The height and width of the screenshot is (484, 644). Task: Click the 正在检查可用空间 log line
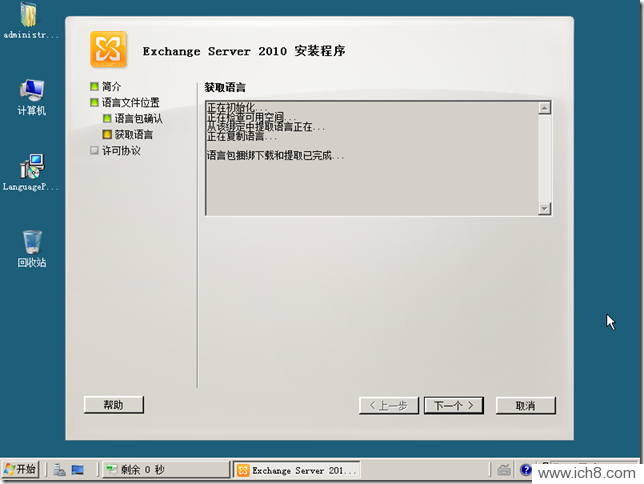pos(251,117)
